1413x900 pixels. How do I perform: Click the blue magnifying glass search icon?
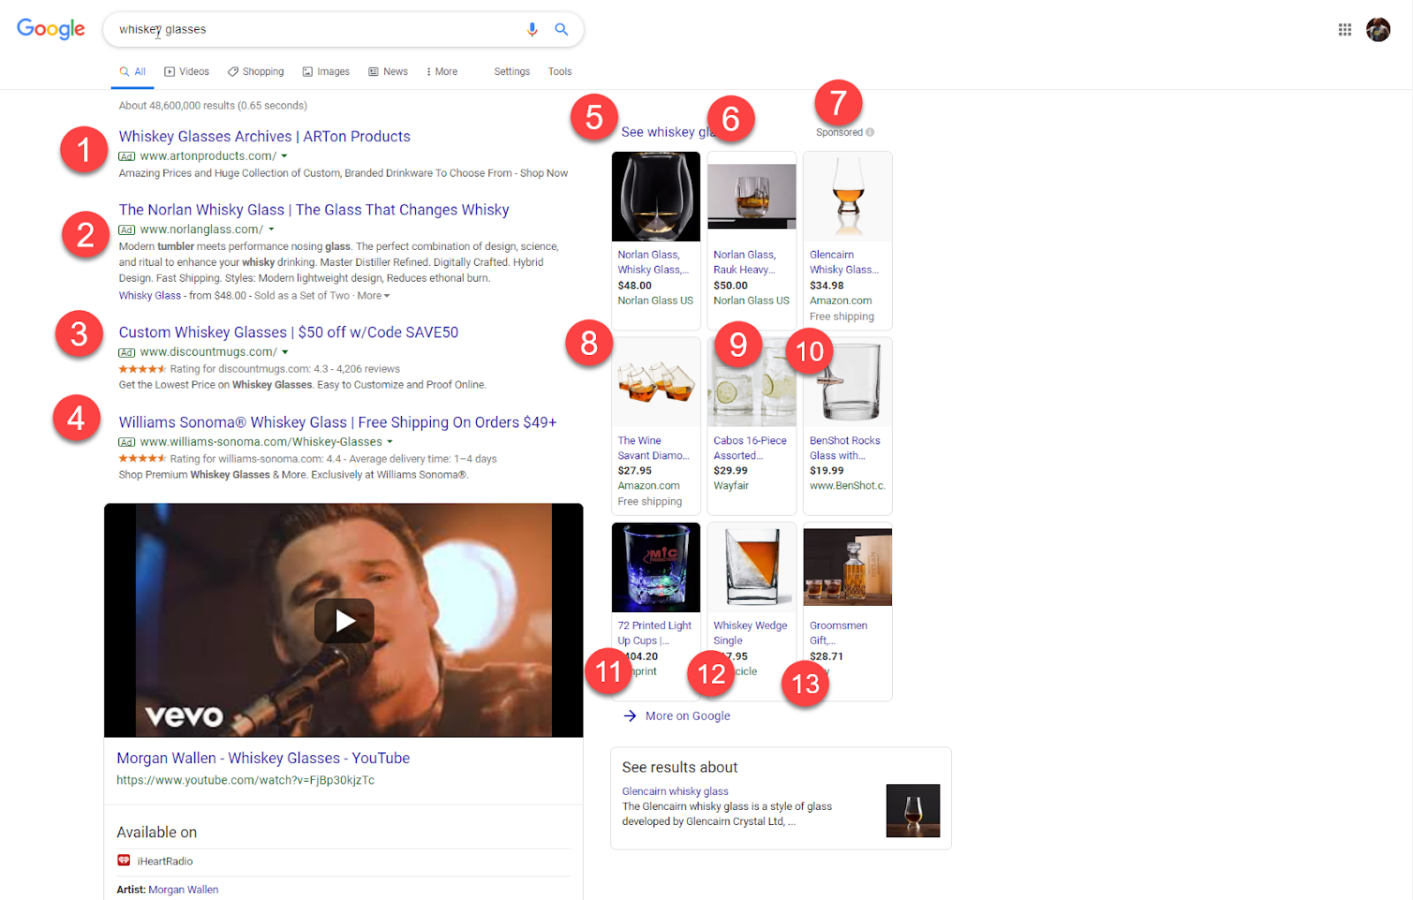pos(561,30)
